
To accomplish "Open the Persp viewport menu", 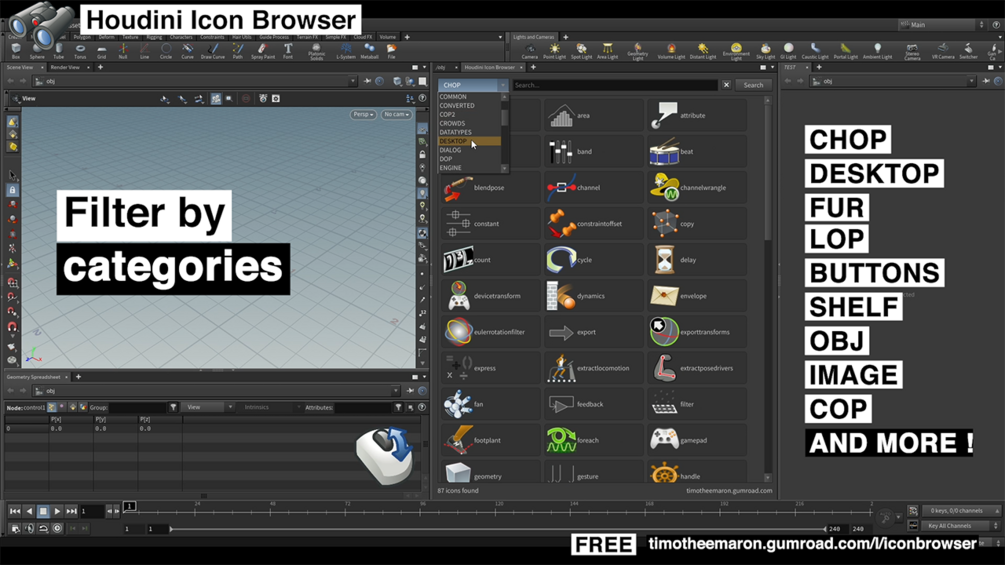I will [363, 114].
